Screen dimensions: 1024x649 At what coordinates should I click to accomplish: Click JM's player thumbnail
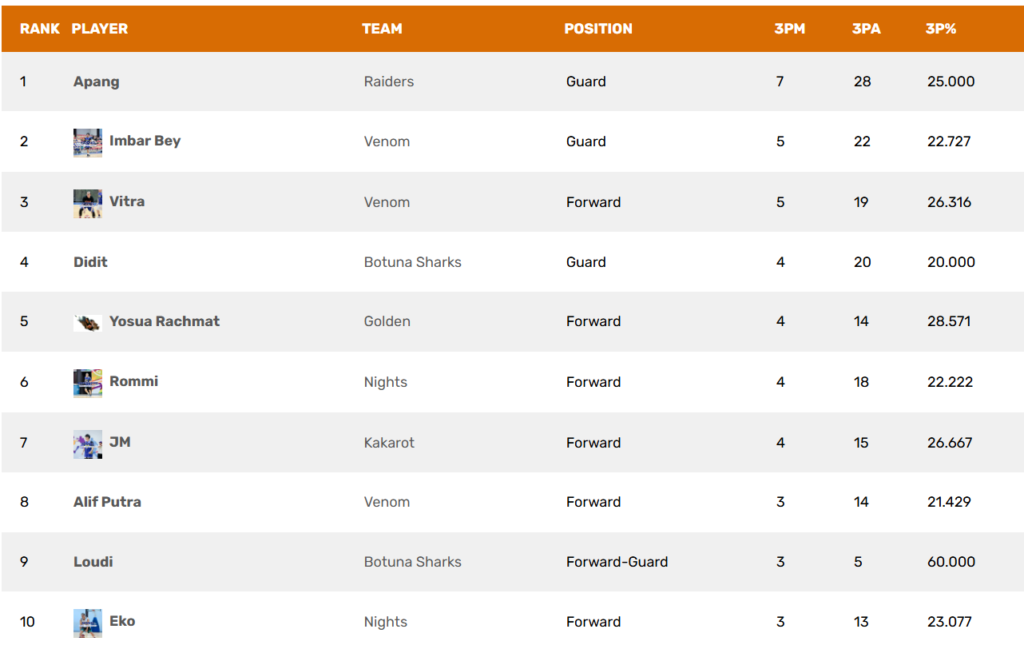click(88, 444)
